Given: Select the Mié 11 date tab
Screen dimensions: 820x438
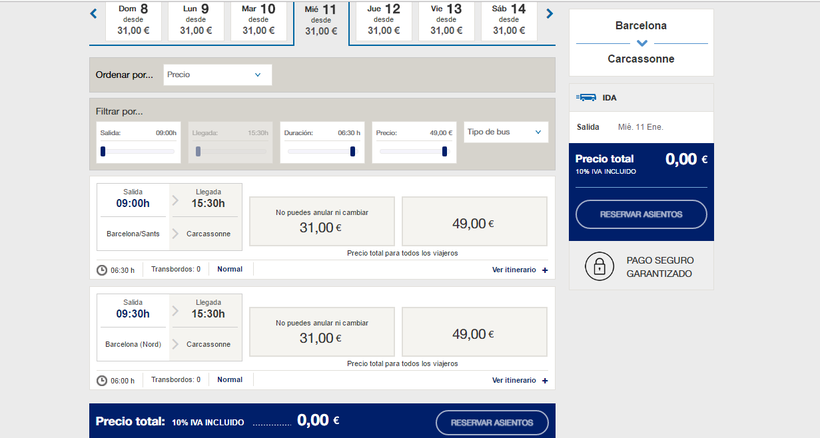Looking at the screenshot, I should coord(321,23).
